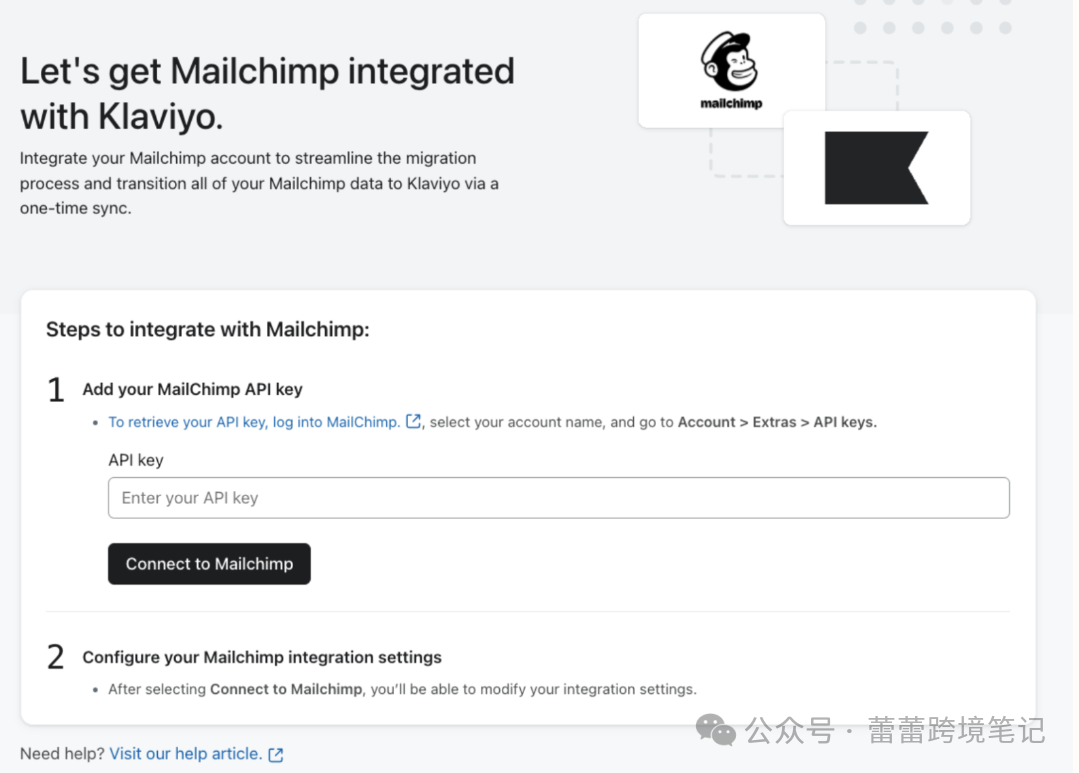
Task: Click 'Integrate your Mailchimp account' description paragraph
Action: 259,183
